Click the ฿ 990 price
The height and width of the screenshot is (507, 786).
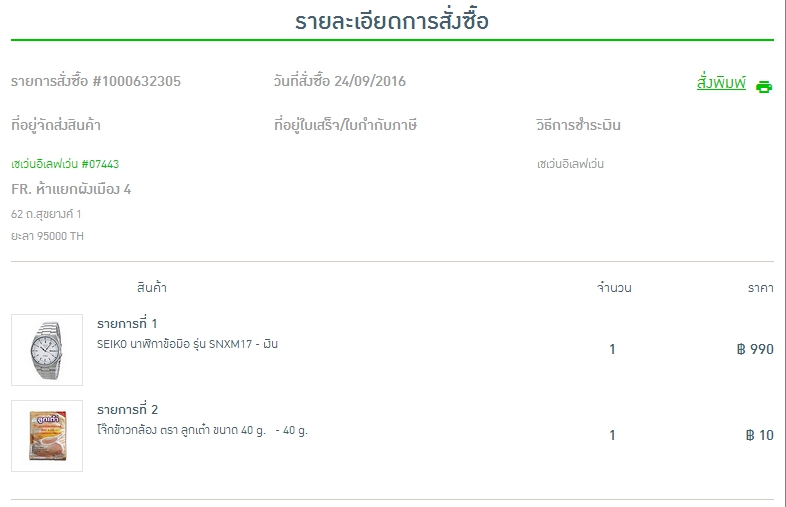[x=755, y=349]
